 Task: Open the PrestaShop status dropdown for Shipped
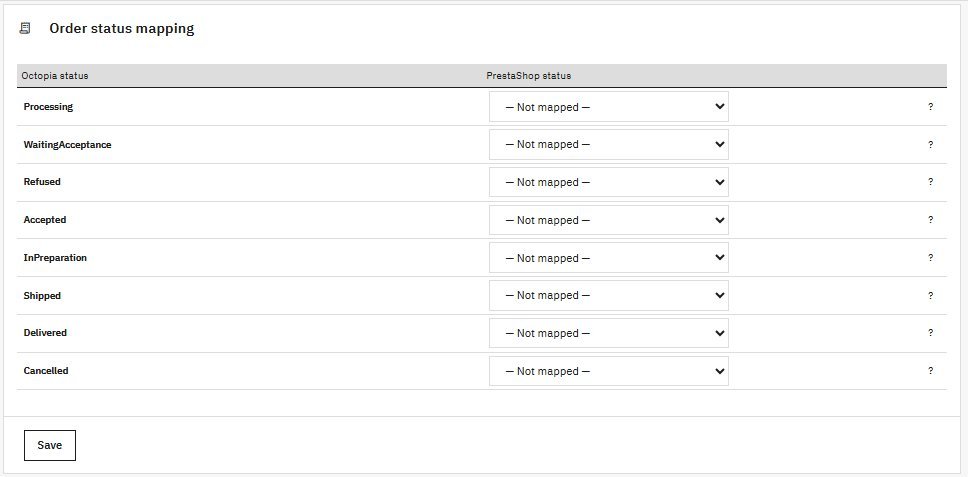point(609,296)
